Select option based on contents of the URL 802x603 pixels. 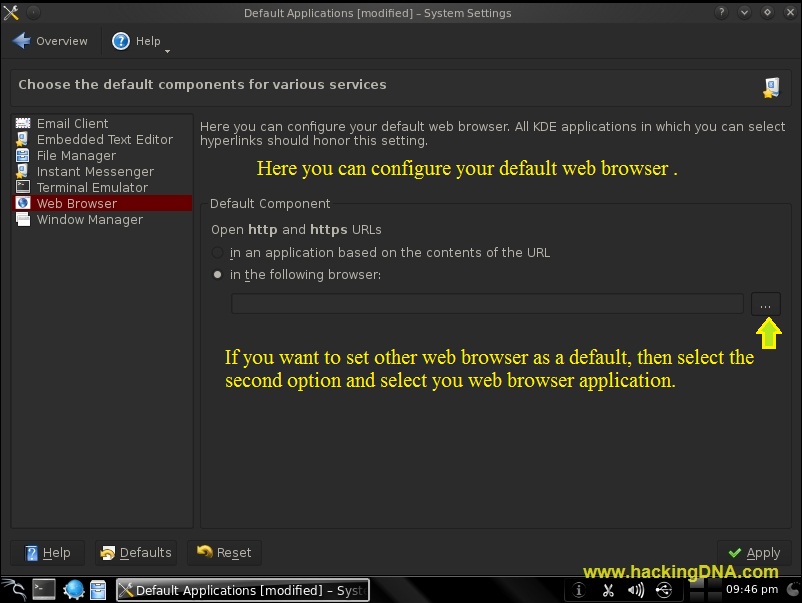(217, 252)
